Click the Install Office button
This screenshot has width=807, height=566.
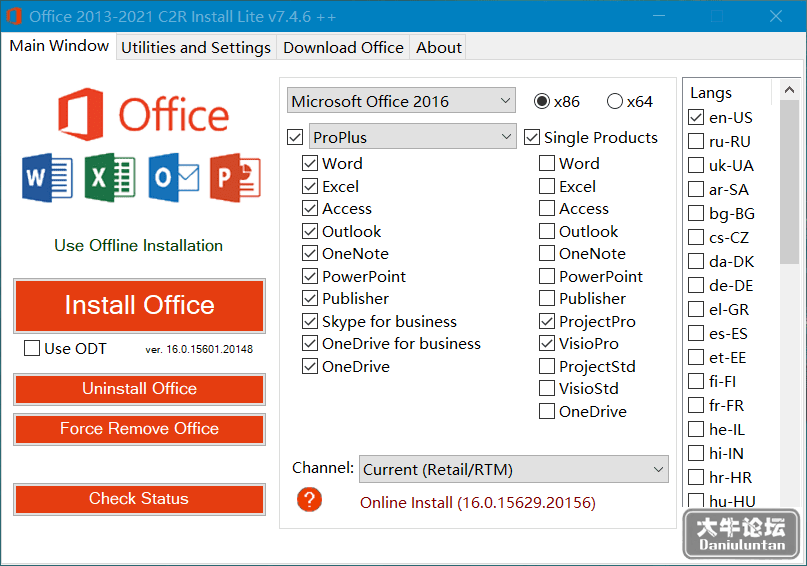coord(139,306)
